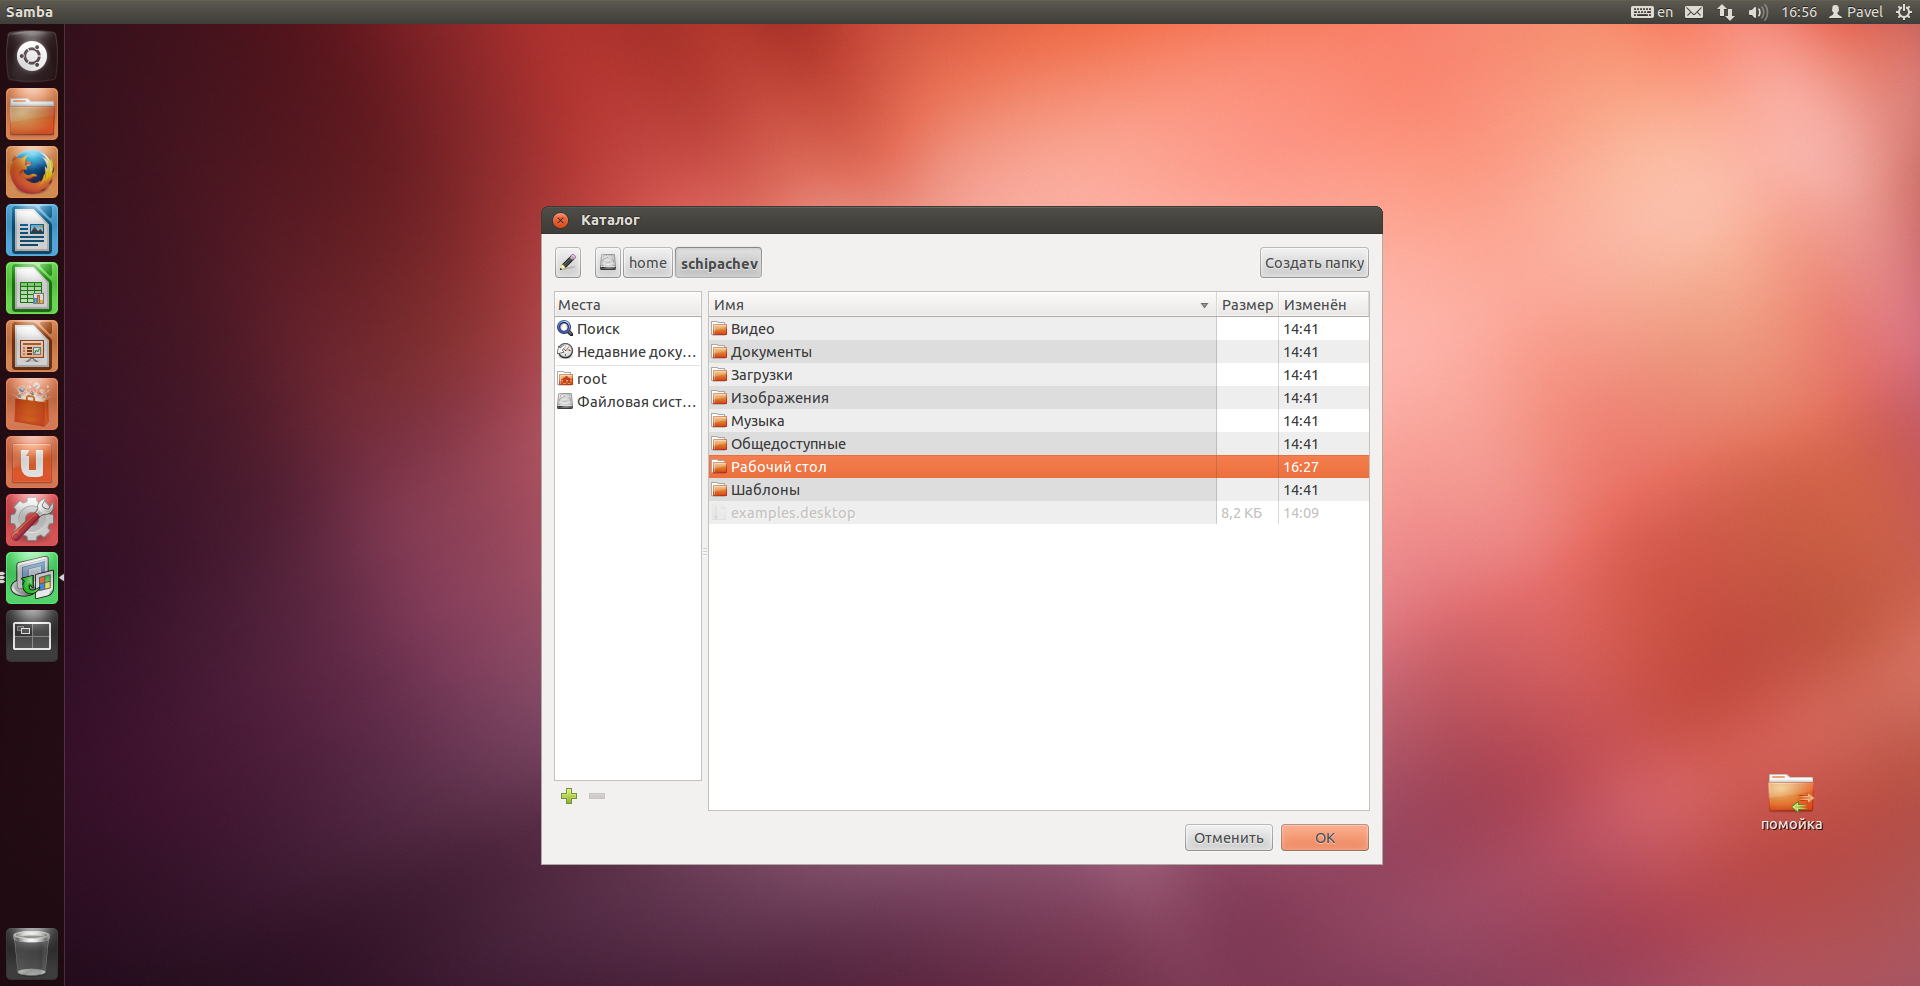Launch Firefox from the launcher

(32, 172)
